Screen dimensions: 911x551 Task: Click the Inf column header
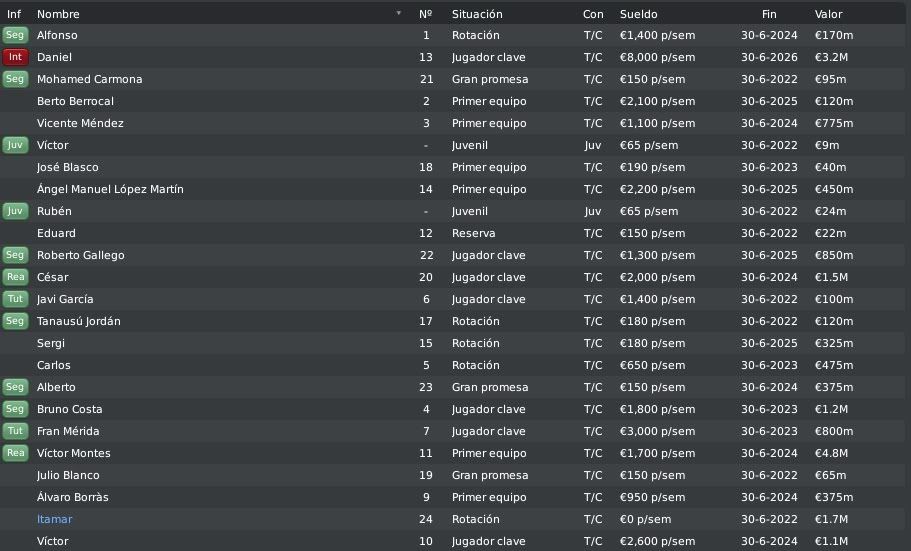point(14,14)
